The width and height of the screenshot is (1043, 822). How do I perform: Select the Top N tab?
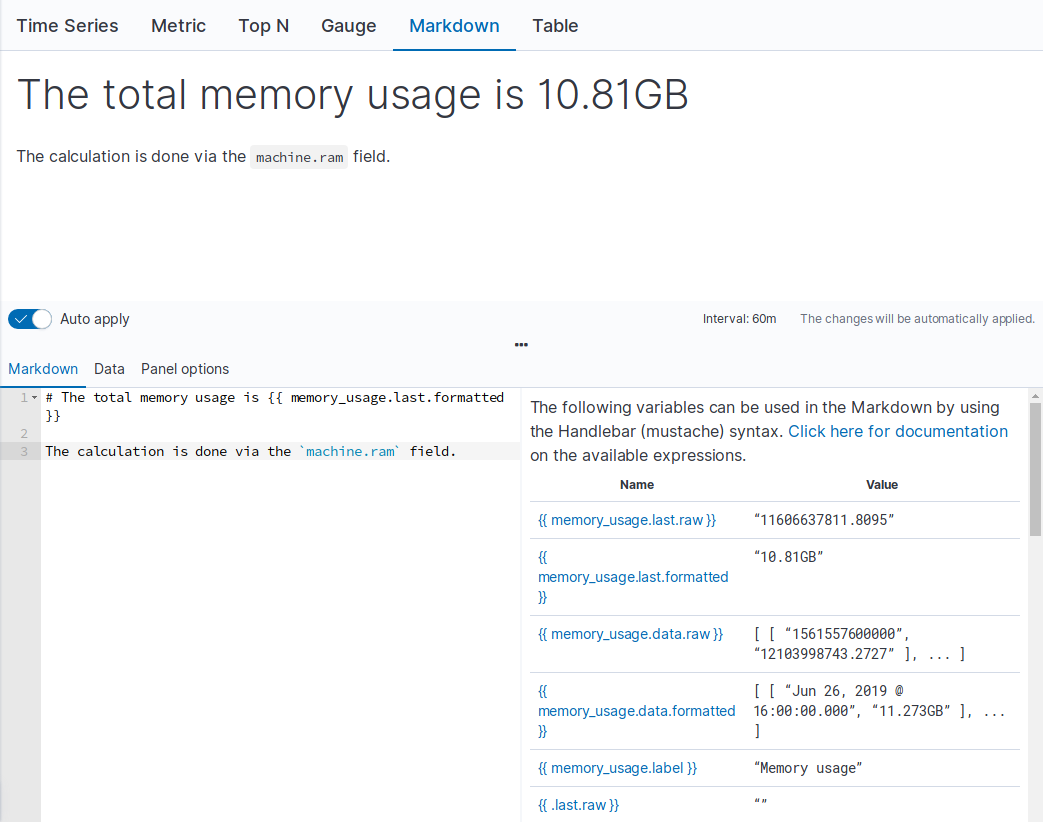point(263,26)
